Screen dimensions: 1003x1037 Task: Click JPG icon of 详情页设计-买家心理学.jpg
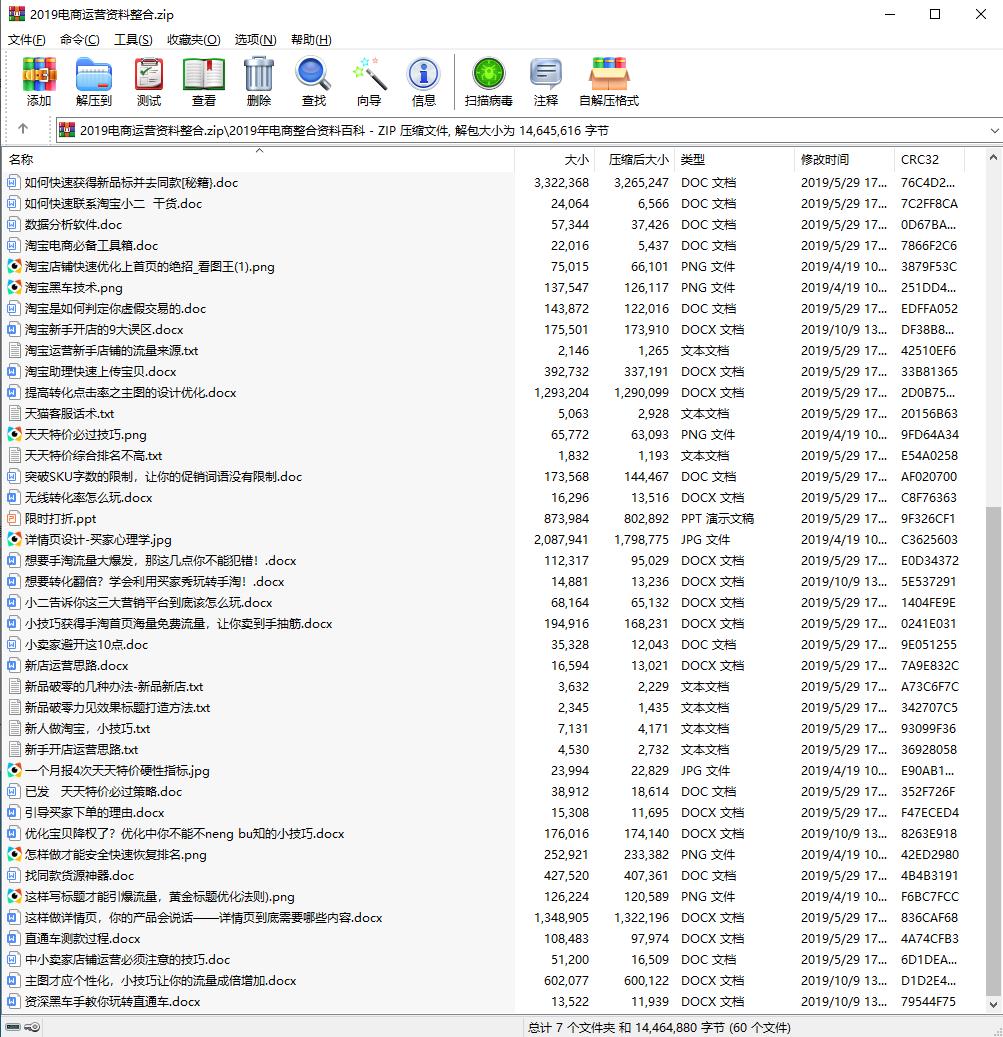(14, 540)
